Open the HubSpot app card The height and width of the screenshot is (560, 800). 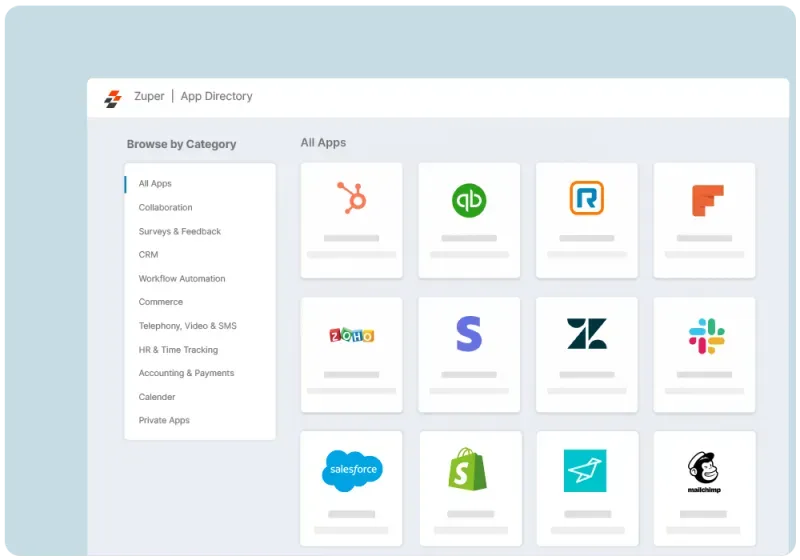click(x=352, y=220)
